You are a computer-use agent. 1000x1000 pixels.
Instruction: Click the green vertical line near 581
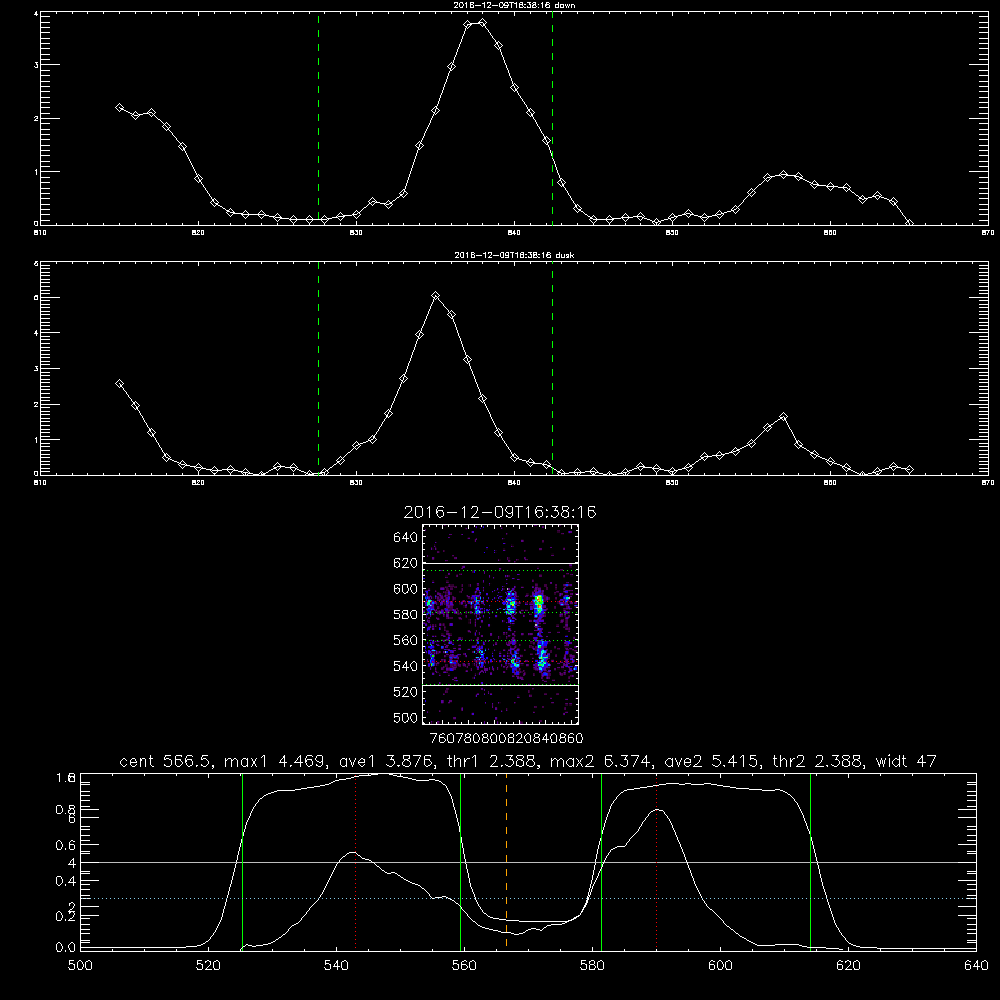601,861
